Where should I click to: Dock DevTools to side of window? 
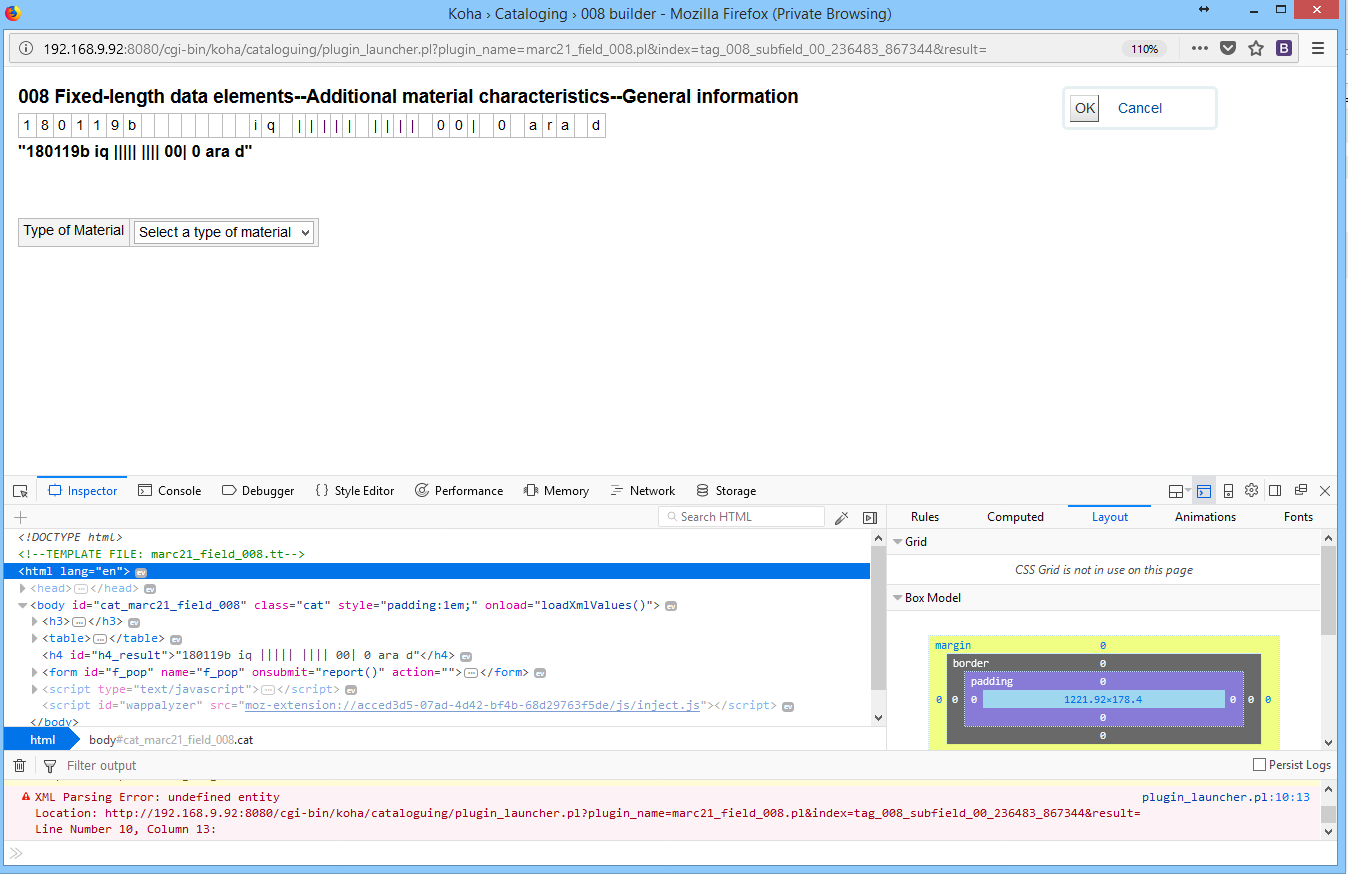pyautogui.click(x=1275, y=491)
